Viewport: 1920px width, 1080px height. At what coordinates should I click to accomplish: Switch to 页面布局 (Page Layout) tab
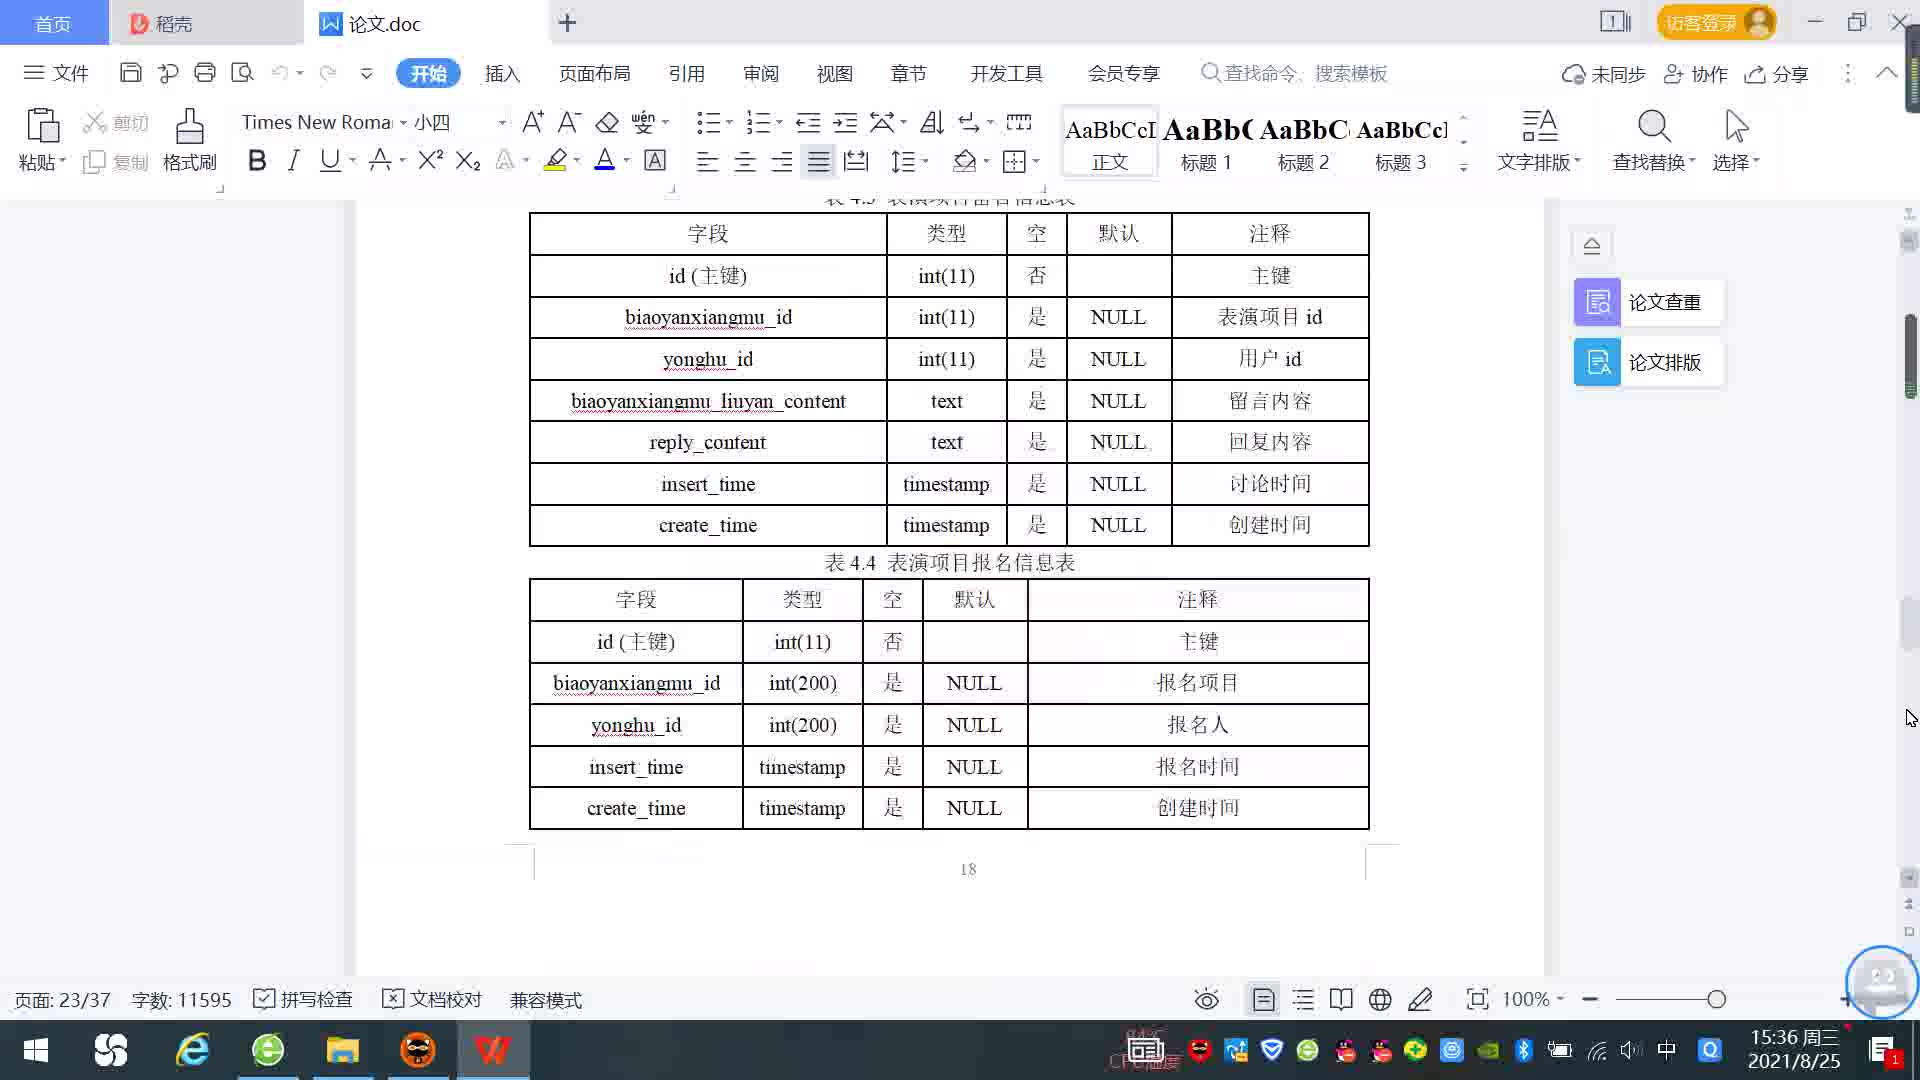(x=594, y=74)
